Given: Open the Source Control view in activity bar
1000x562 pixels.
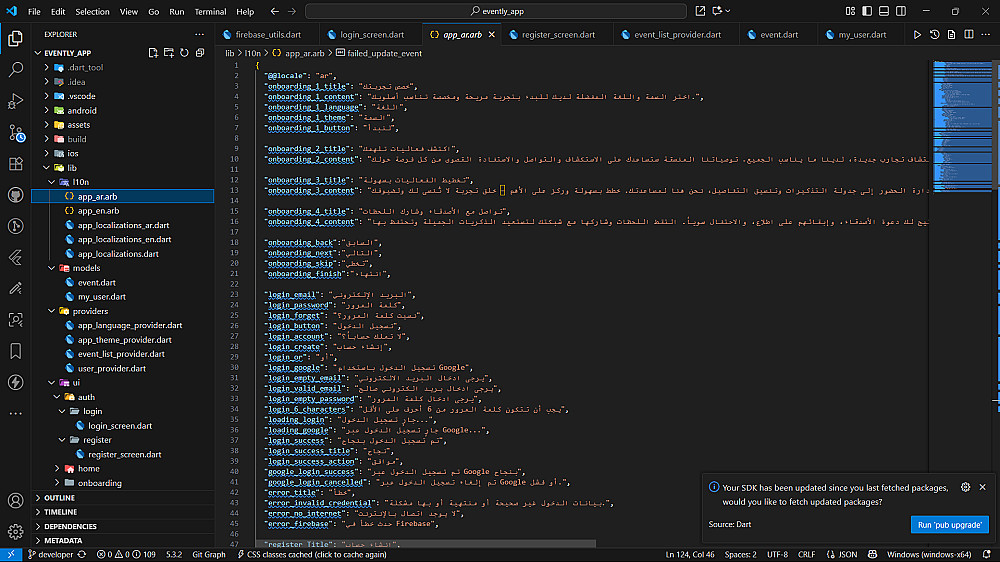Looking at the screenshot, I should [x=16, y=132].
